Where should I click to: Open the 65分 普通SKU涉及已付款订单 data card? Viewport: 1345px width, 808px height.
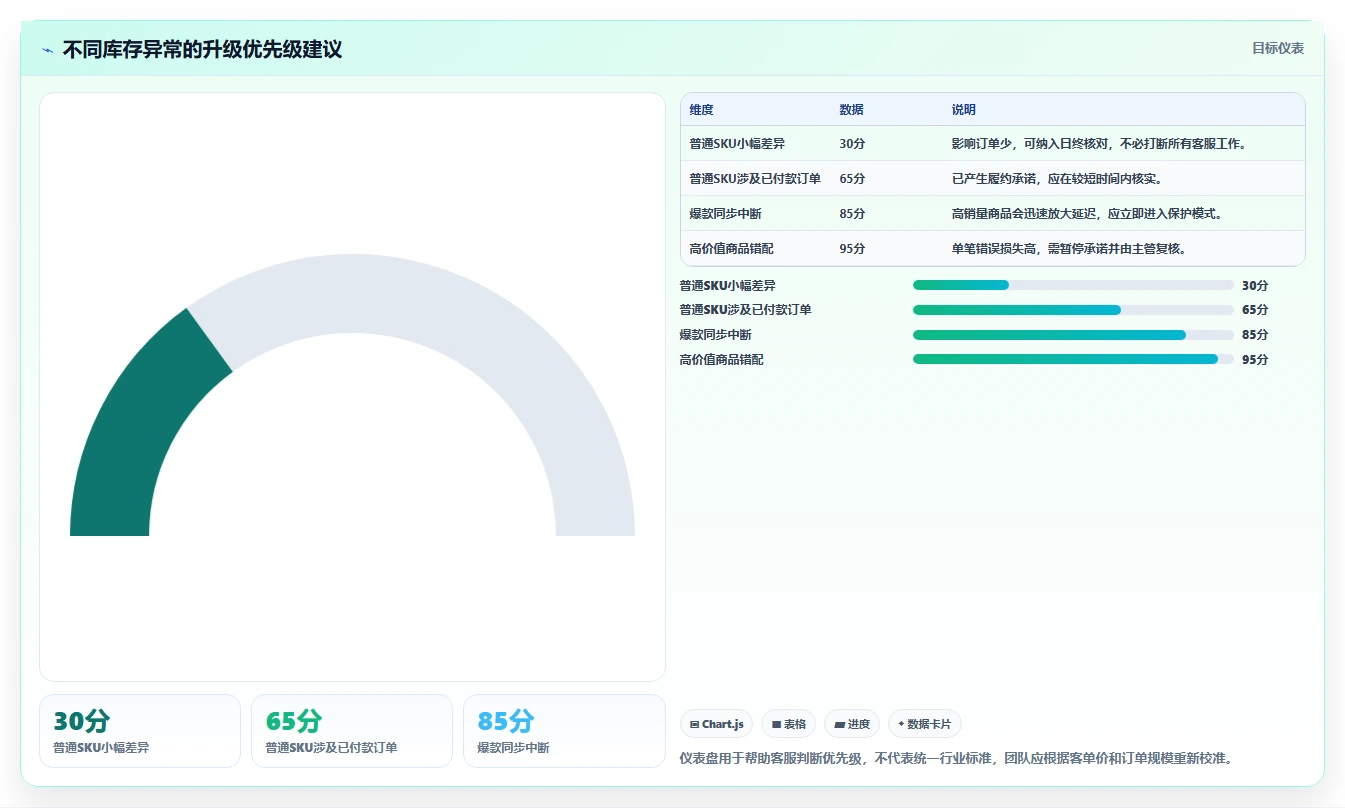[x=352, y=731]
